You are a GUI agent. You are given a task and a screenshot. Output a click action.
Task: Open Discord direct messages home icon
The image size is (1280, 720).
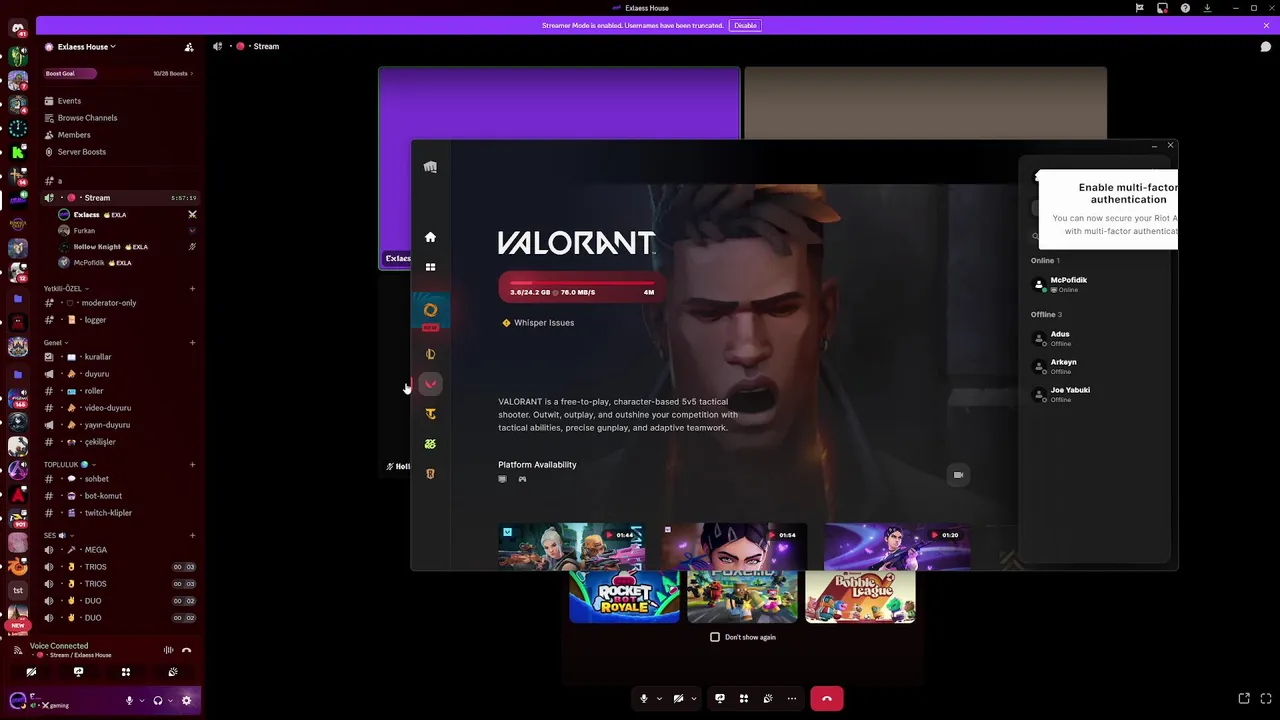17,30
